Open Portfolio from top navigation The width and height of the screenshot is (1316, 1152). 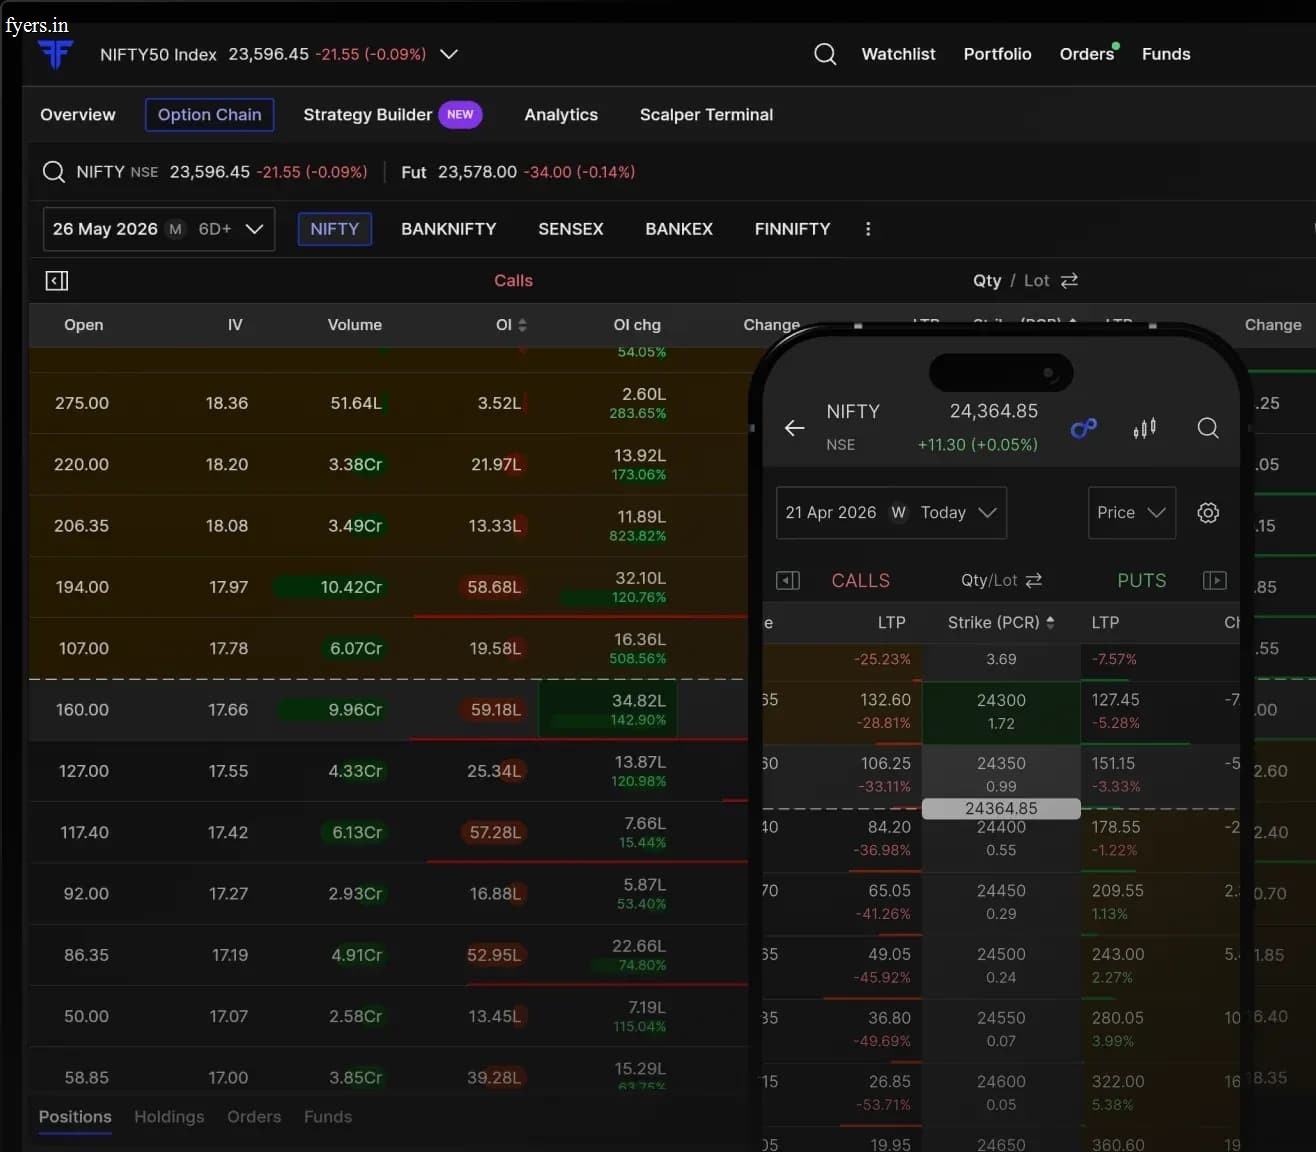click(997, 54)
